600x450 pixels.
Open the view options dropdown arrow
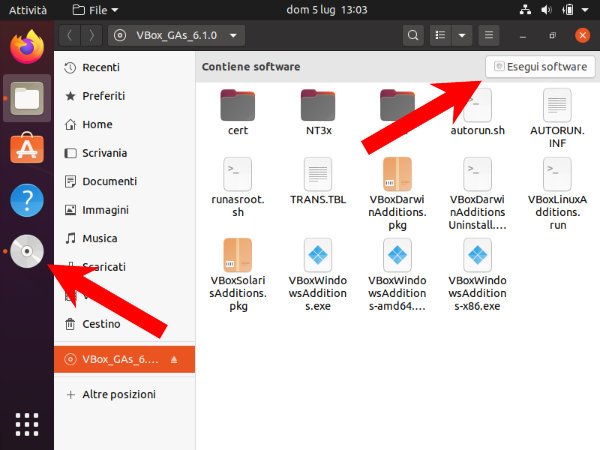(462, 36)
